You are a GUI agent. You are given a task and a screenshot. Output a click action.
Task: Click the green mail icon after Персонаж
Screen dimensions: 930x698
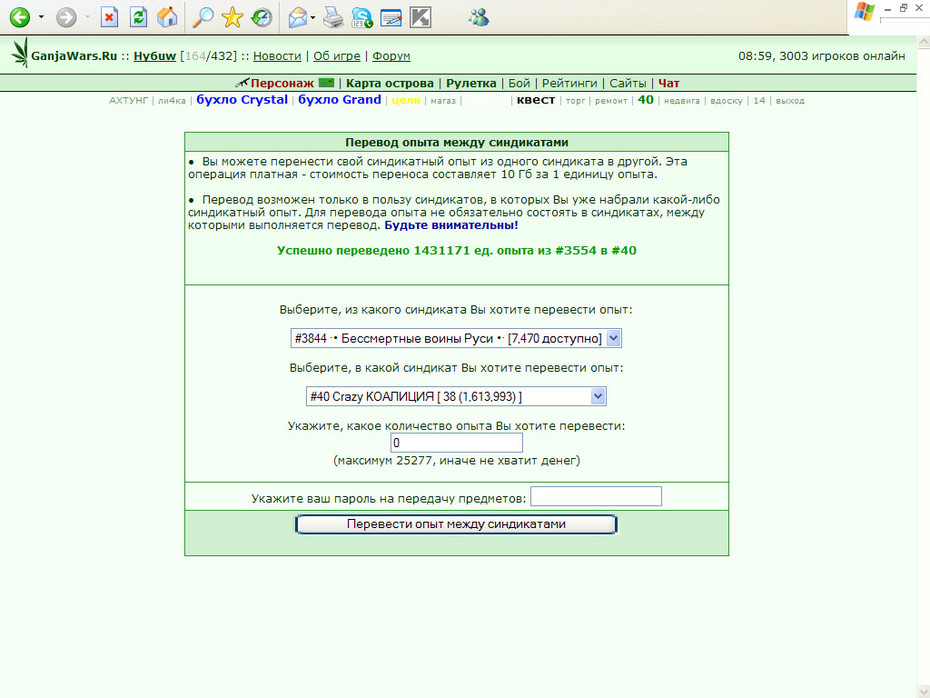pos(326,82)
